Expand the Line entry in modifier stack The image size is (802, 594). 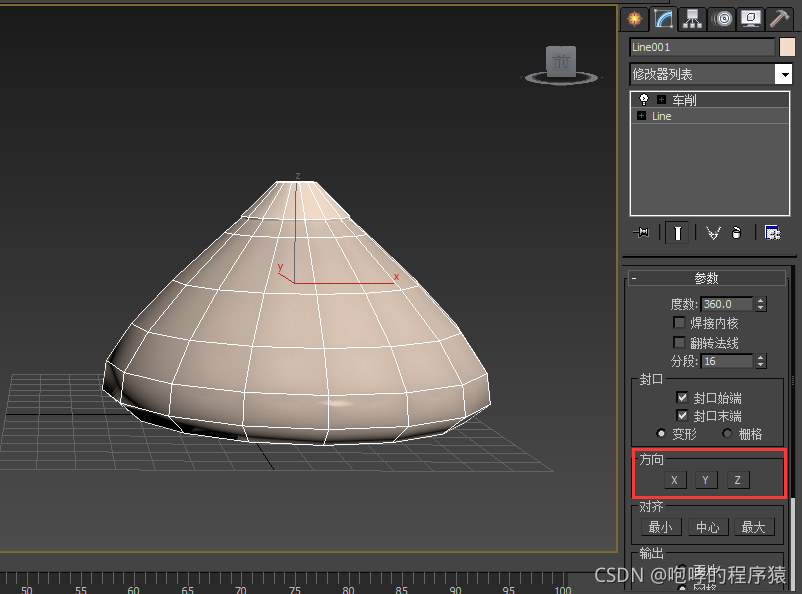tap(641, 116)
